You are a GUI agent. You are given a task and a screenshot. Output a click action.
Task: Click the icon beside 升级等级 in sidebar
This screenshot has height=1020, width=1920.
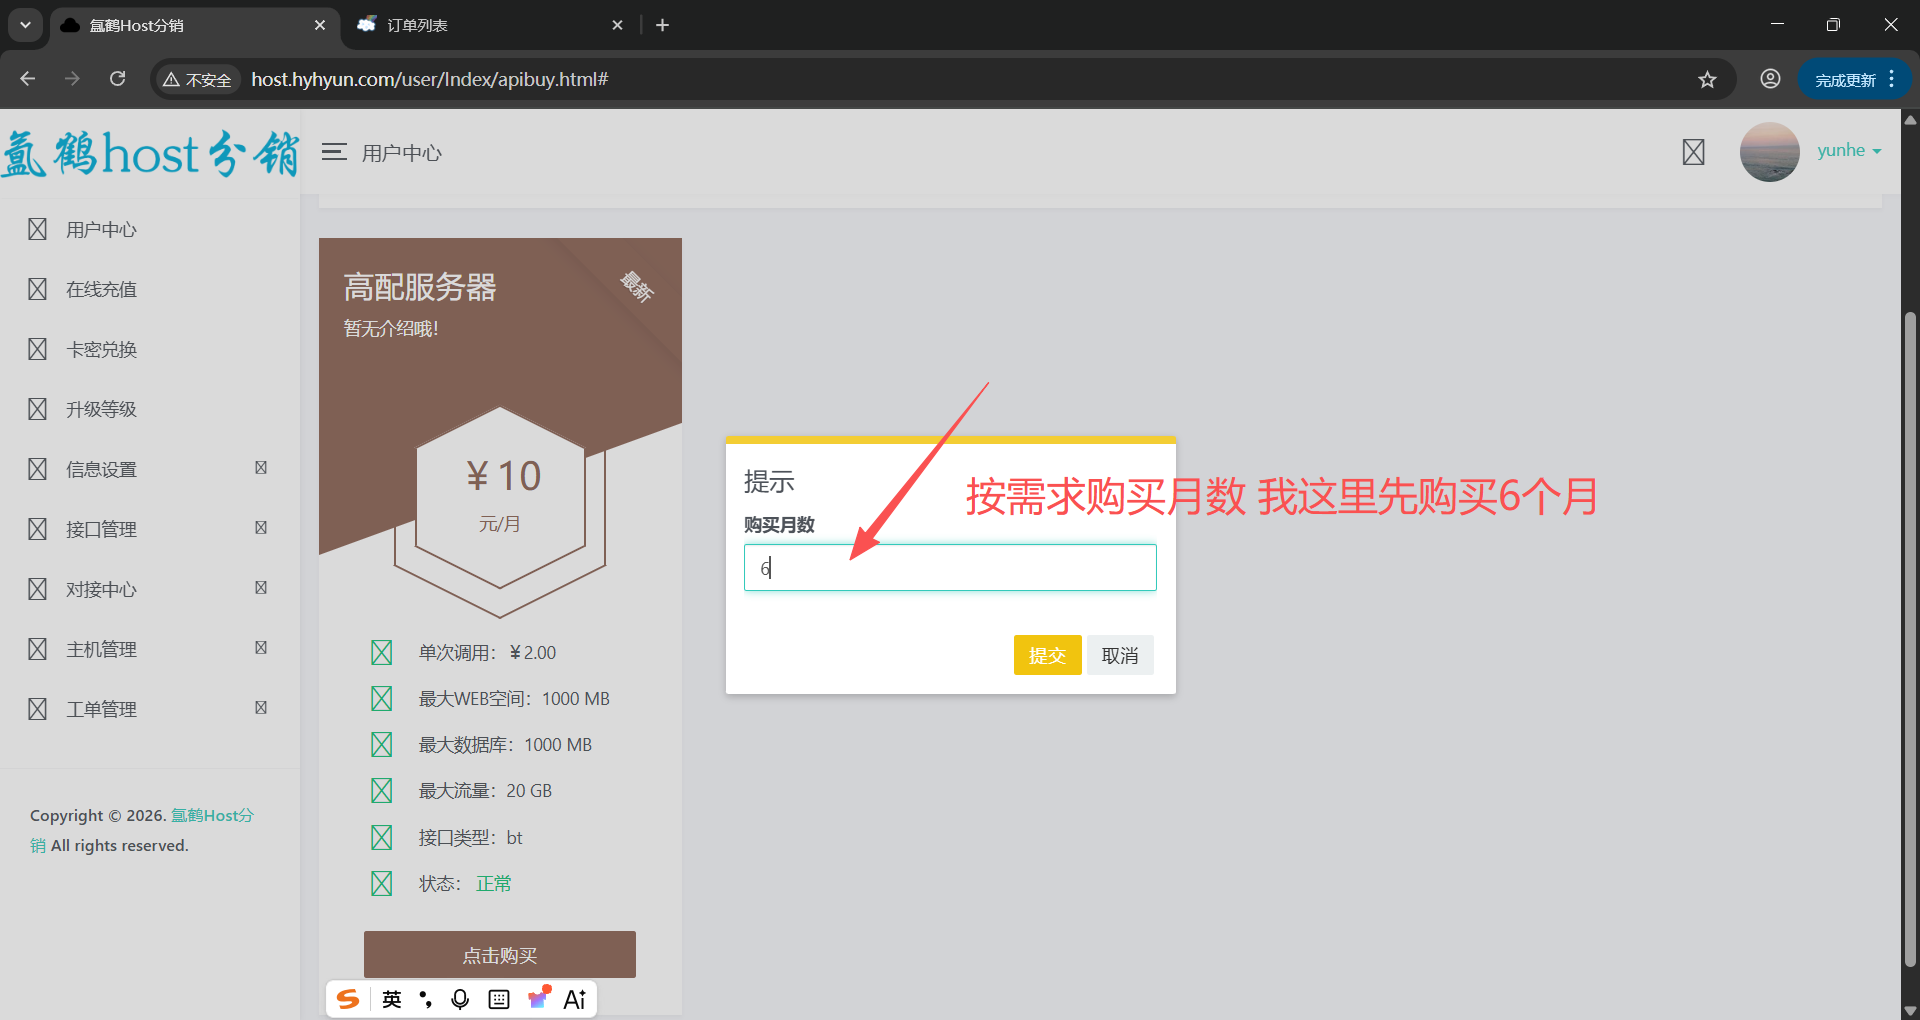click(38, 409)
